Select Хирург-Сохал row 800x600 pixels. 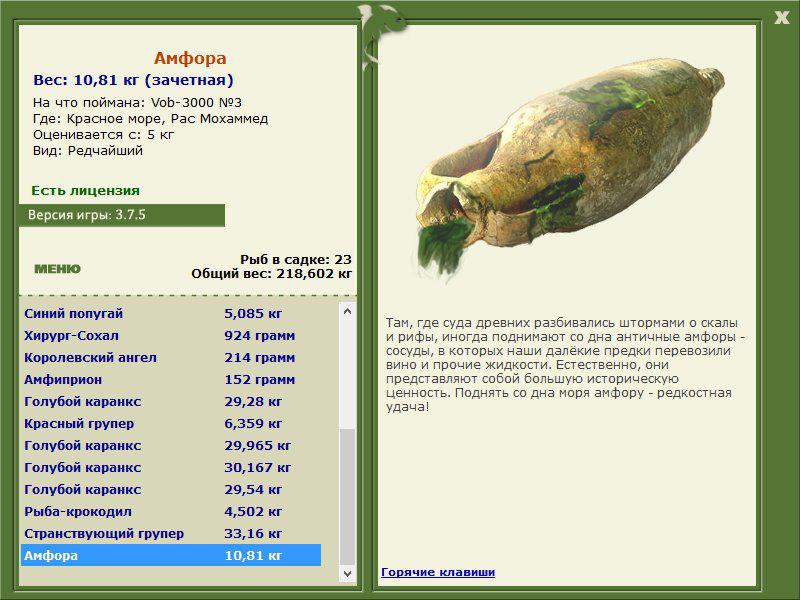171,335
